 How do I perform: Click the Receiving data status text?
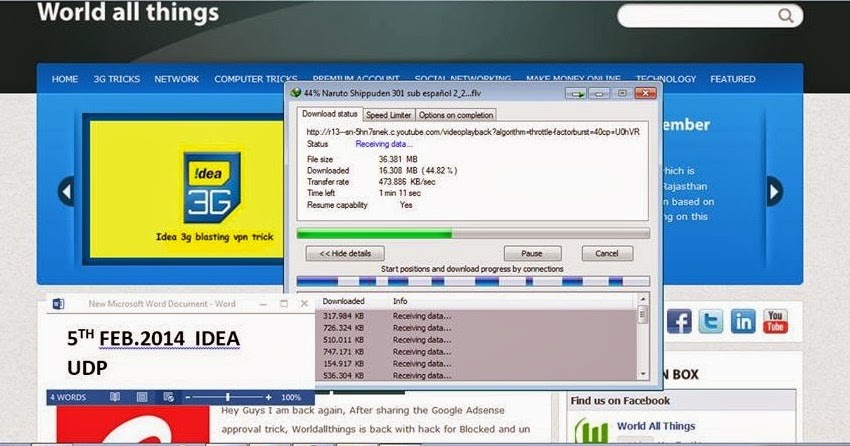tap(384, 144)
